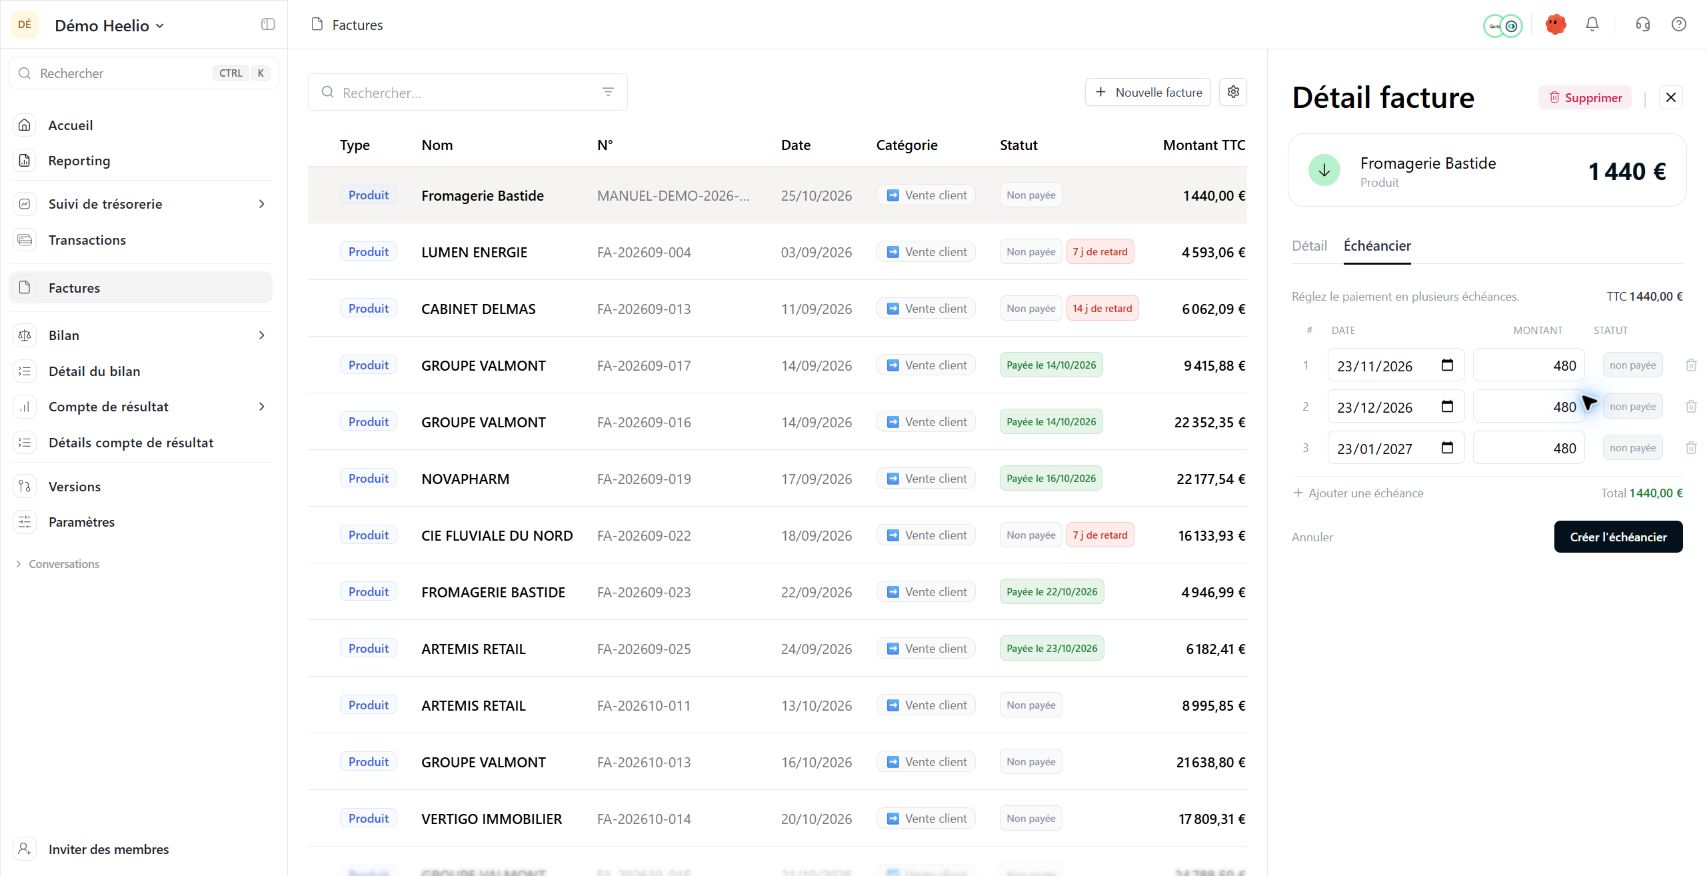1707x876 pixels.
Task: Select the LUMEN ENERGIE invoice row
Action: point(777,252)
